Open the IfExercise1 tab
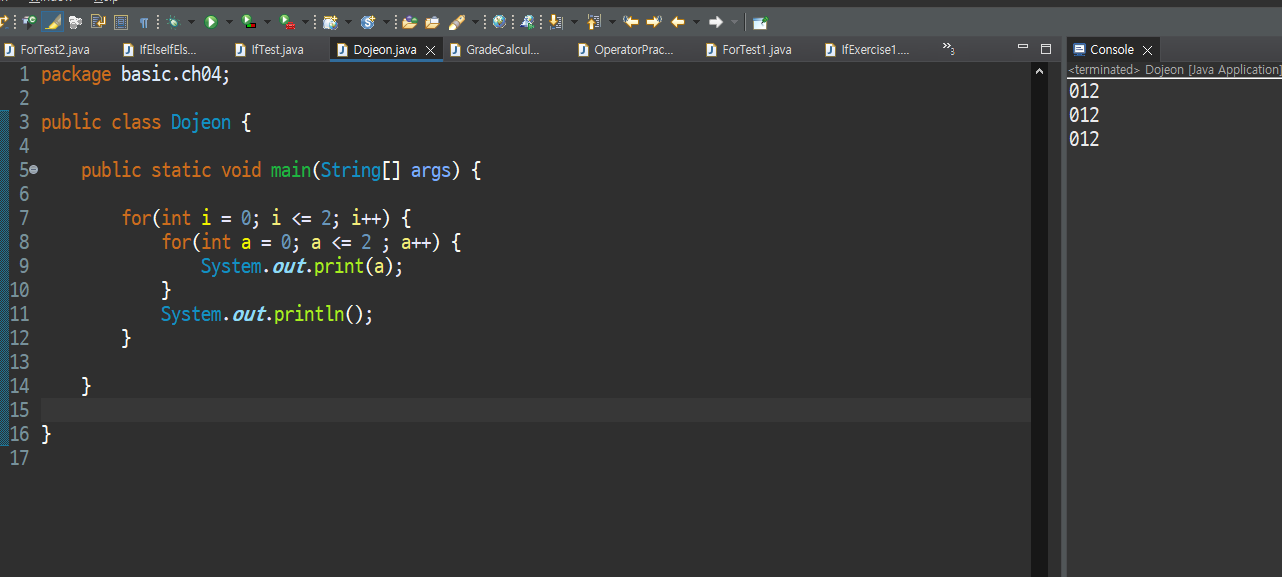The height and width of the screenshot is (577, 1282). tap(867, 49)
